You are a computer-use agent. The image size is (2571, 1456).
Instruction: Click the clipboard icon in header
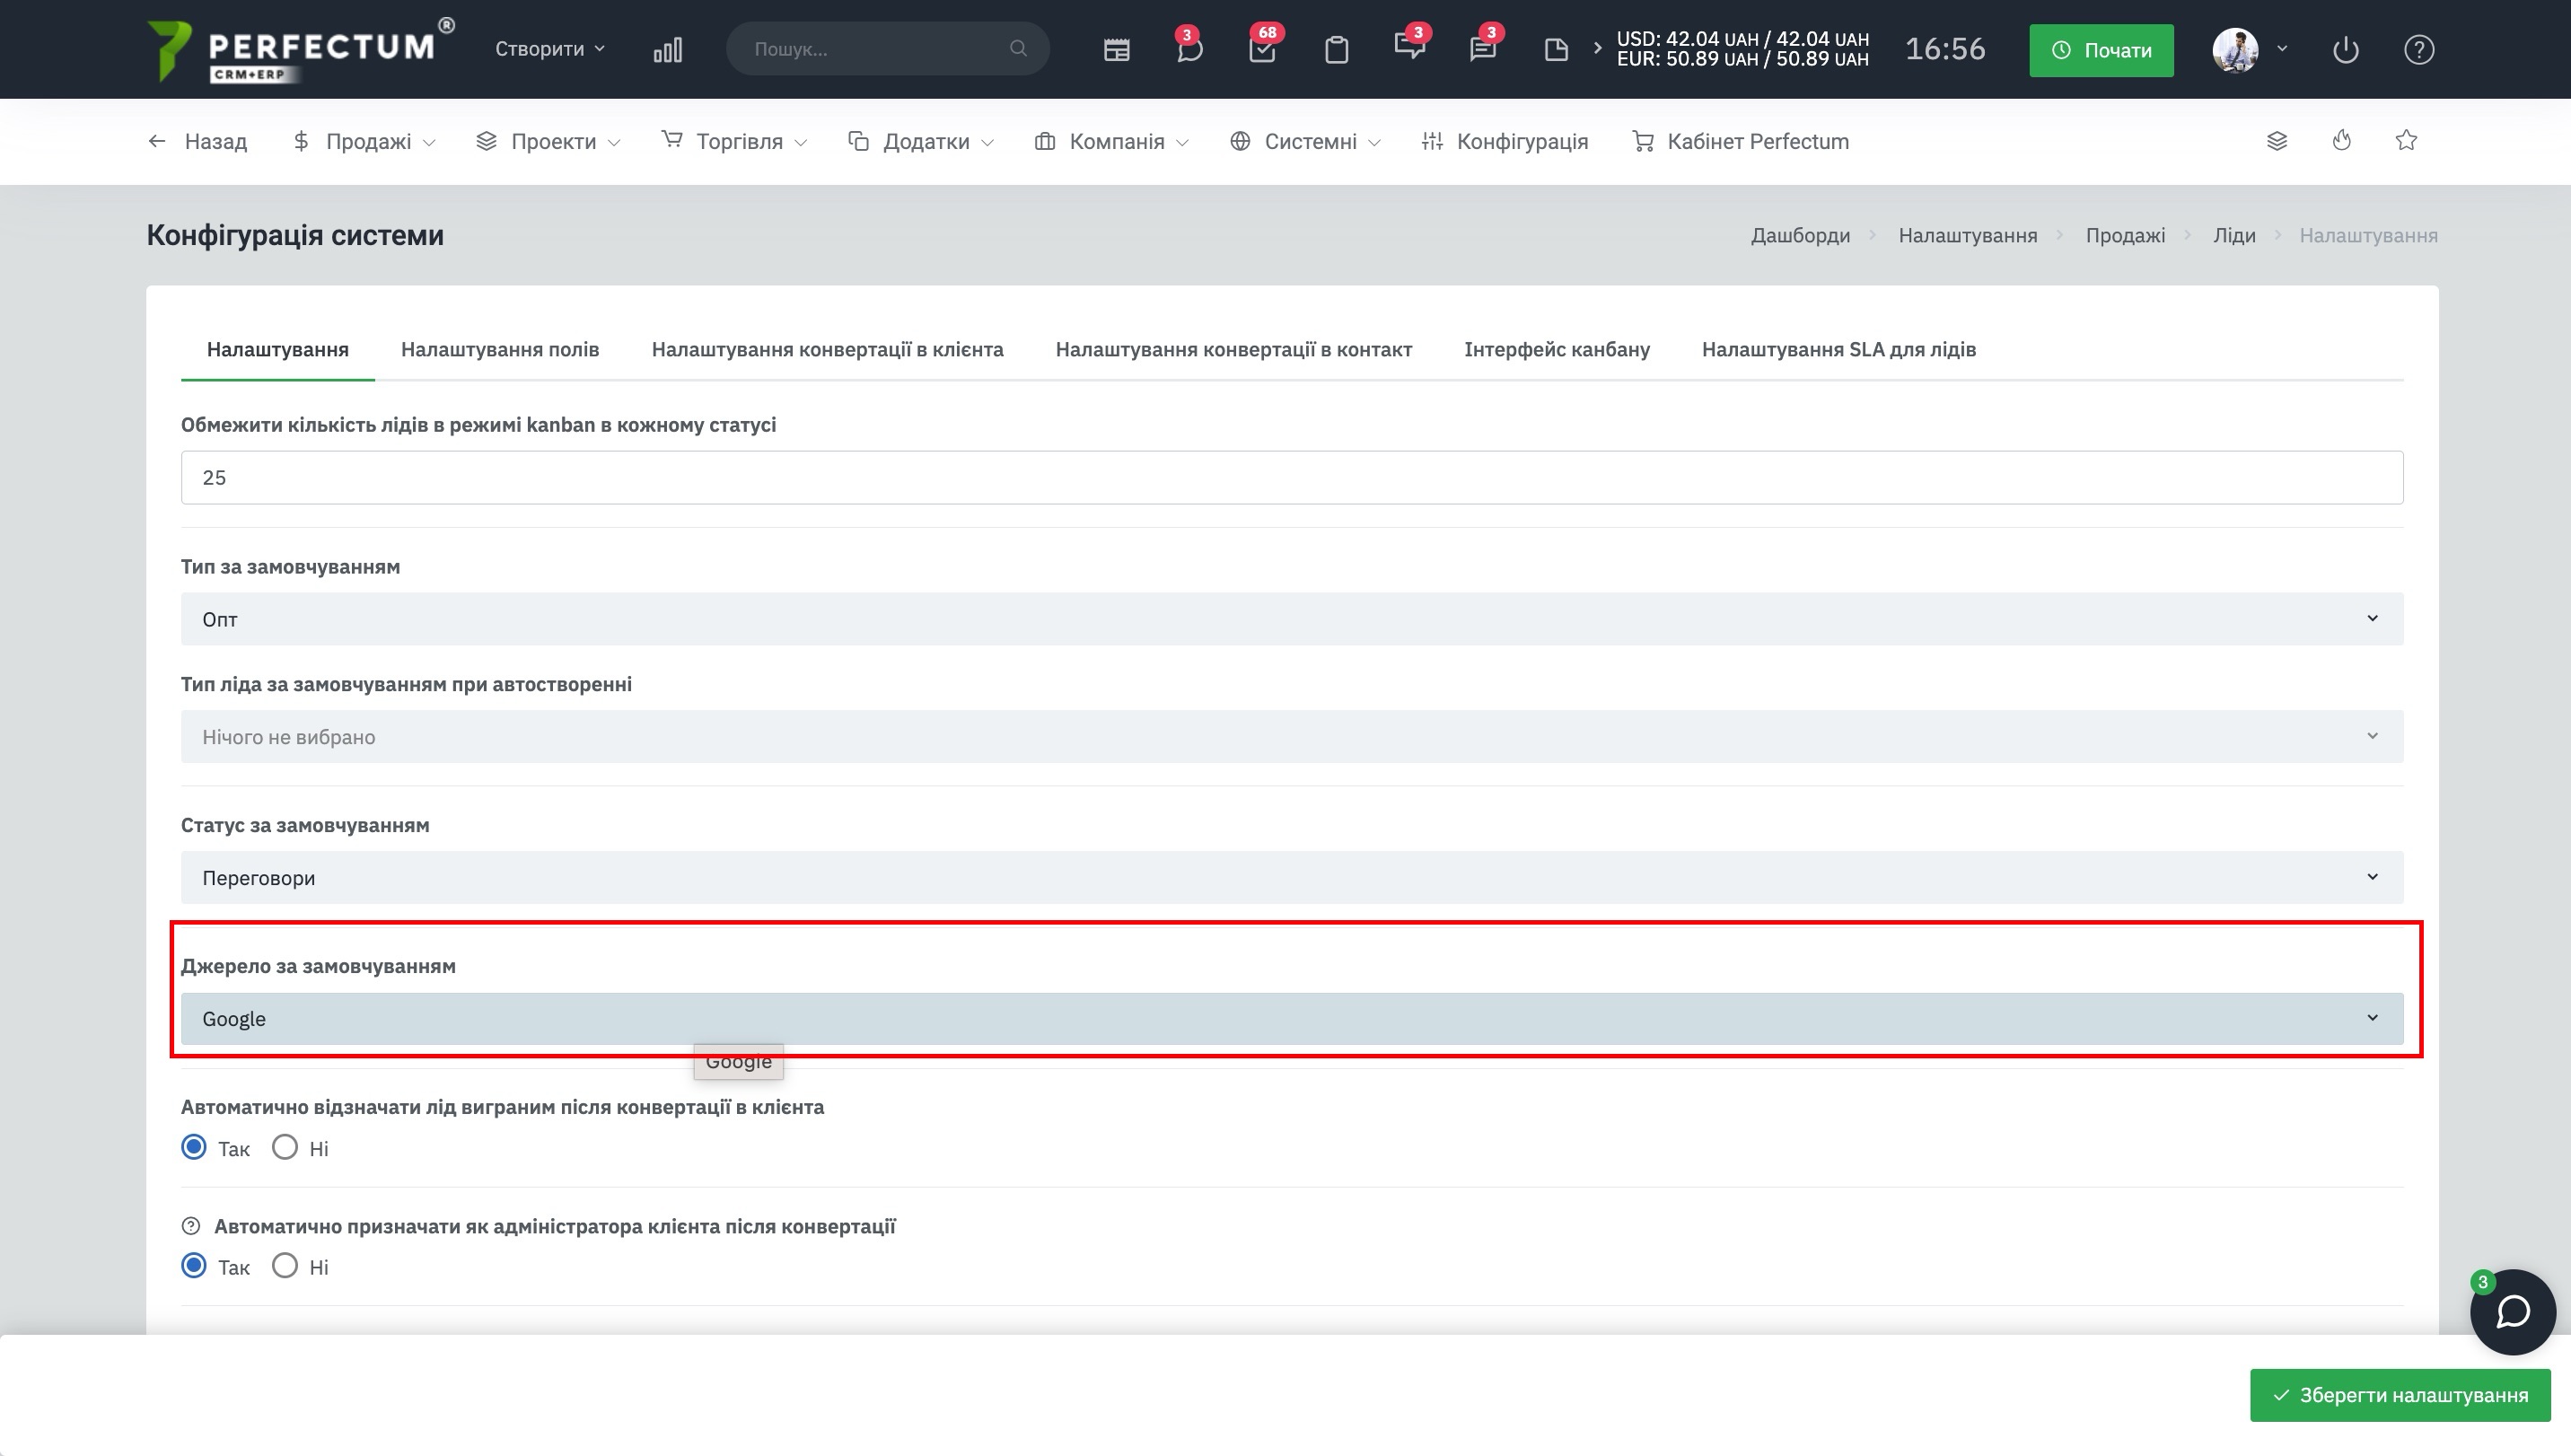[1336, 50]
